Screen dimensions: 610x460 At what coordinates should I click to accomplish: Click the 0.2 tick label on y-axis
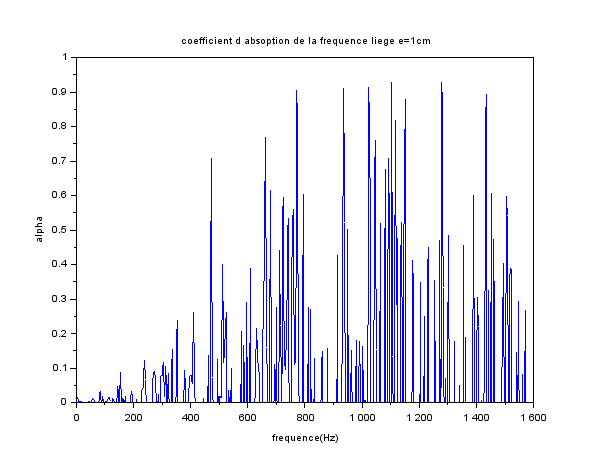point(62,334)
